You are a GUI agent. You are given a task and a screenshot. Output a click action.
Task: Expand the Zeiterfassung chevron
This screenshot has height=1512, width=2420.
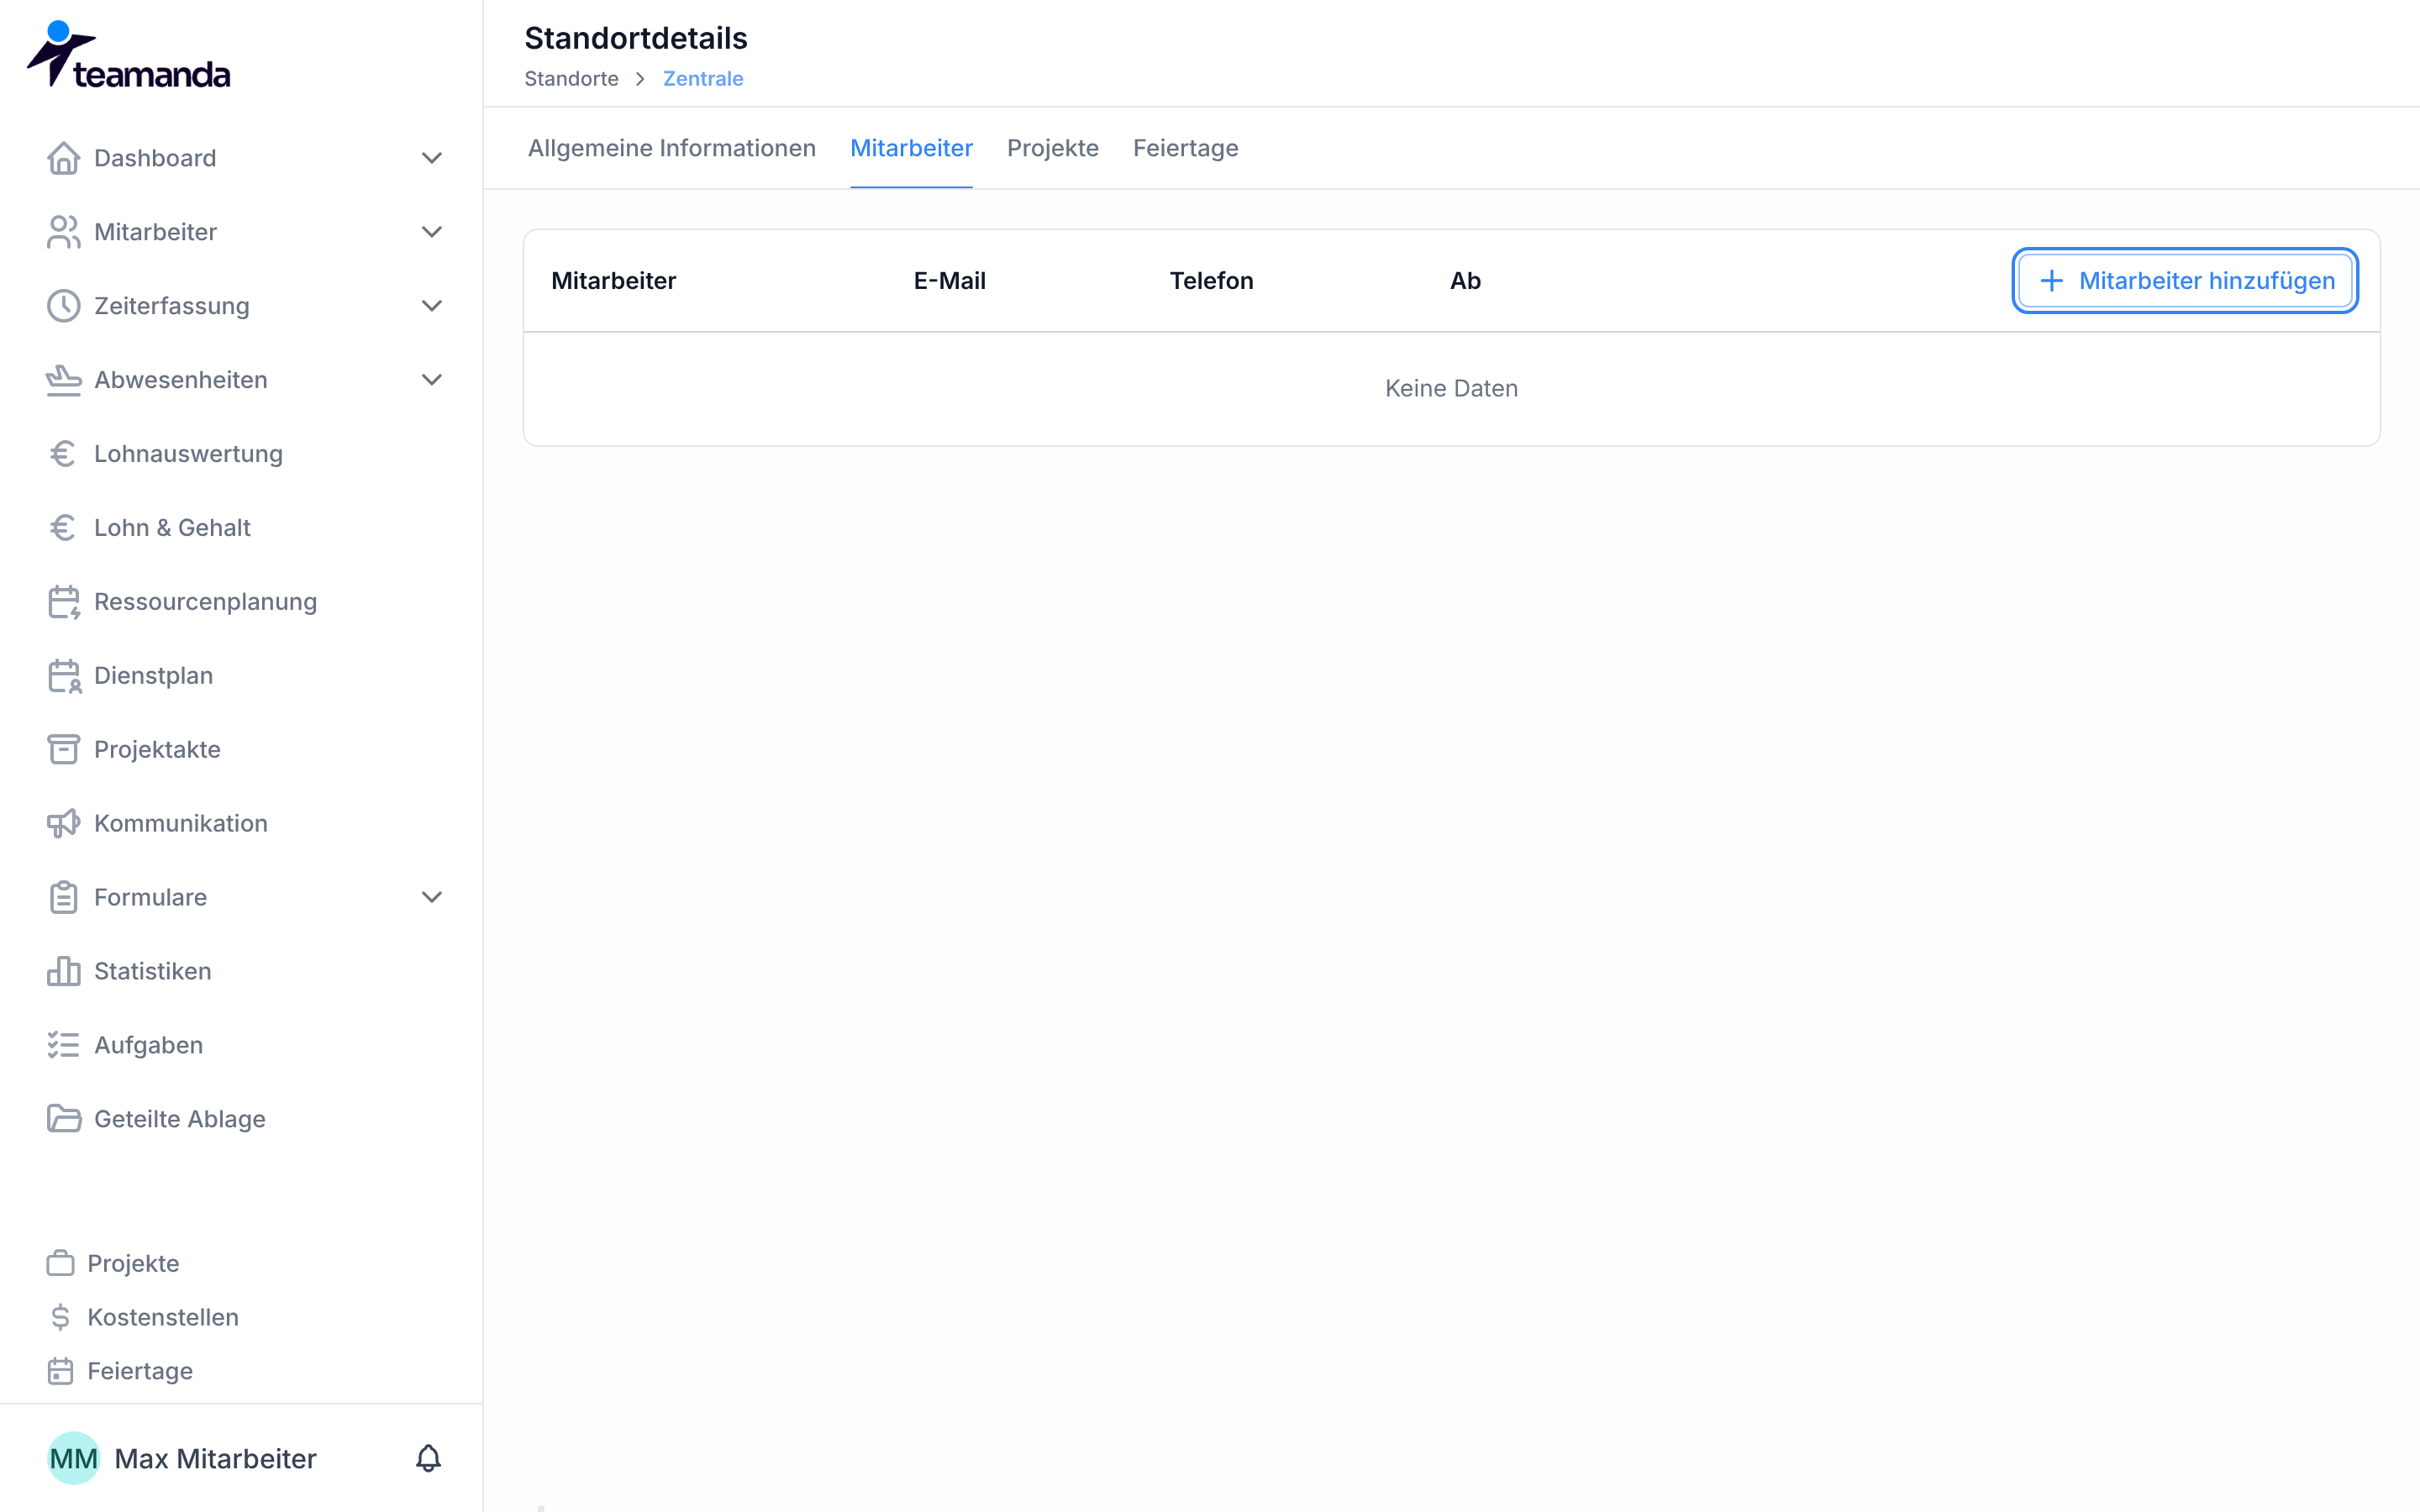tap(432, 306)
